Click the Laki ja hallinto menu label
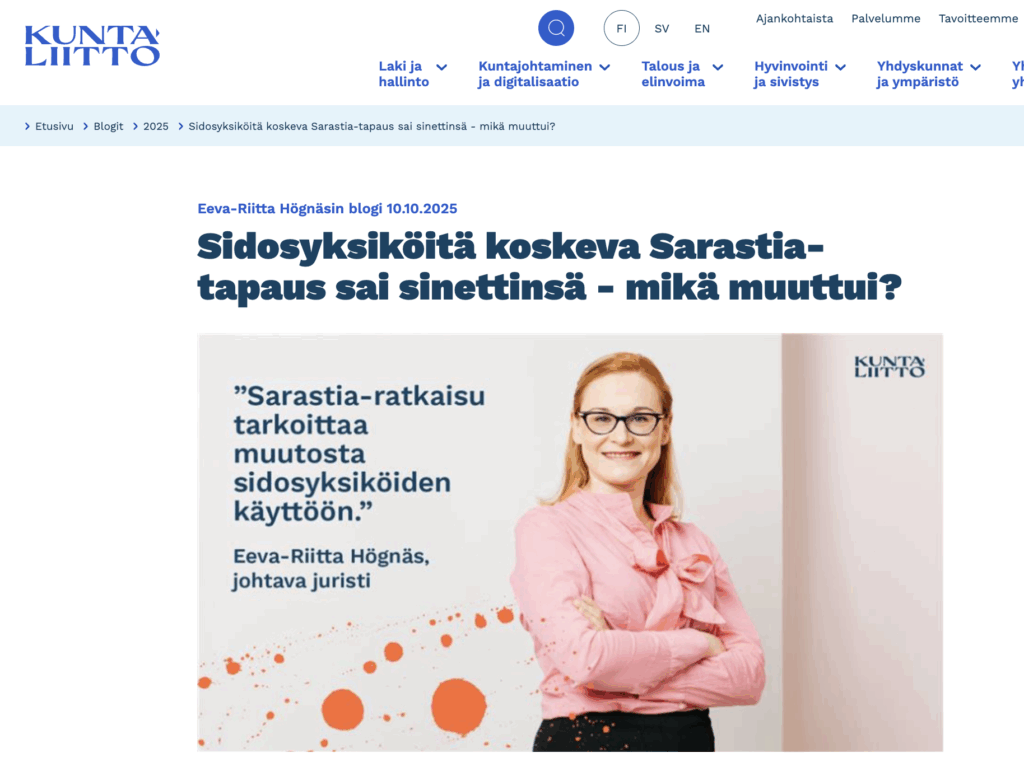 [404, 74]
